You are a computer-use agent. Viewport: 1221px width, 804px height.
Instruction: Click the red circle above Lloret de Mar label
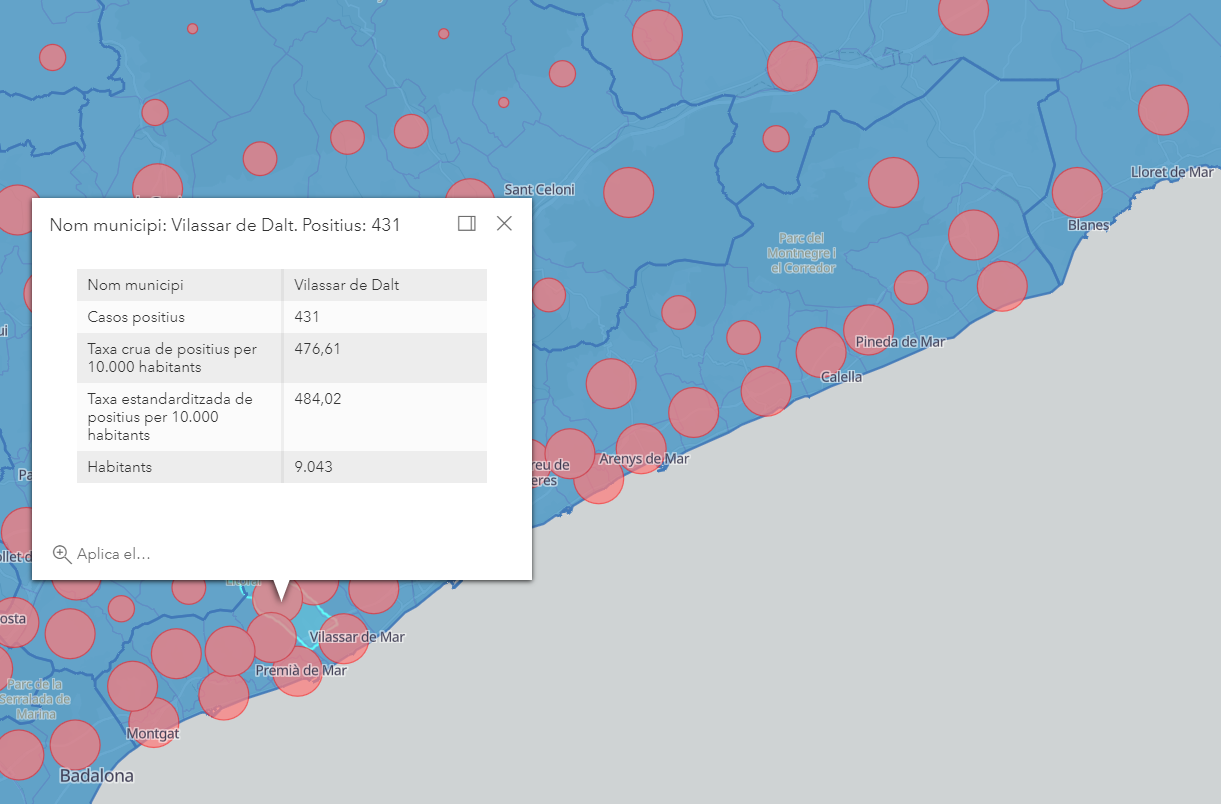(x=1163, y=110)
